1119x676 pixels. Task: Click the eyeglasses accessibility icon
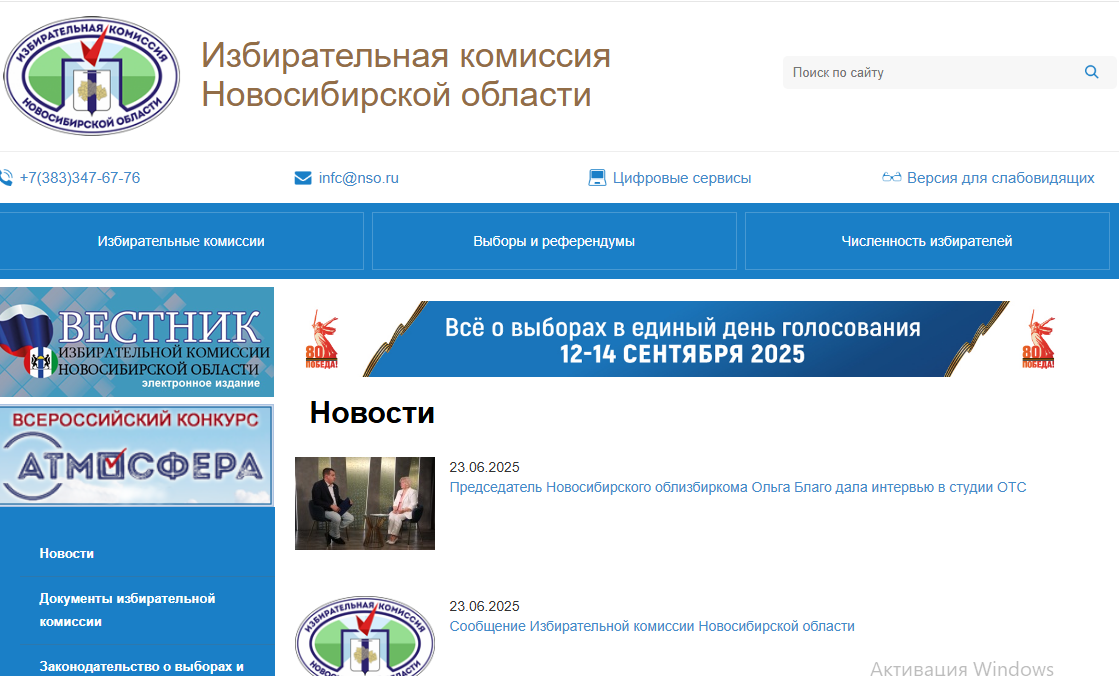coord(892,178)
